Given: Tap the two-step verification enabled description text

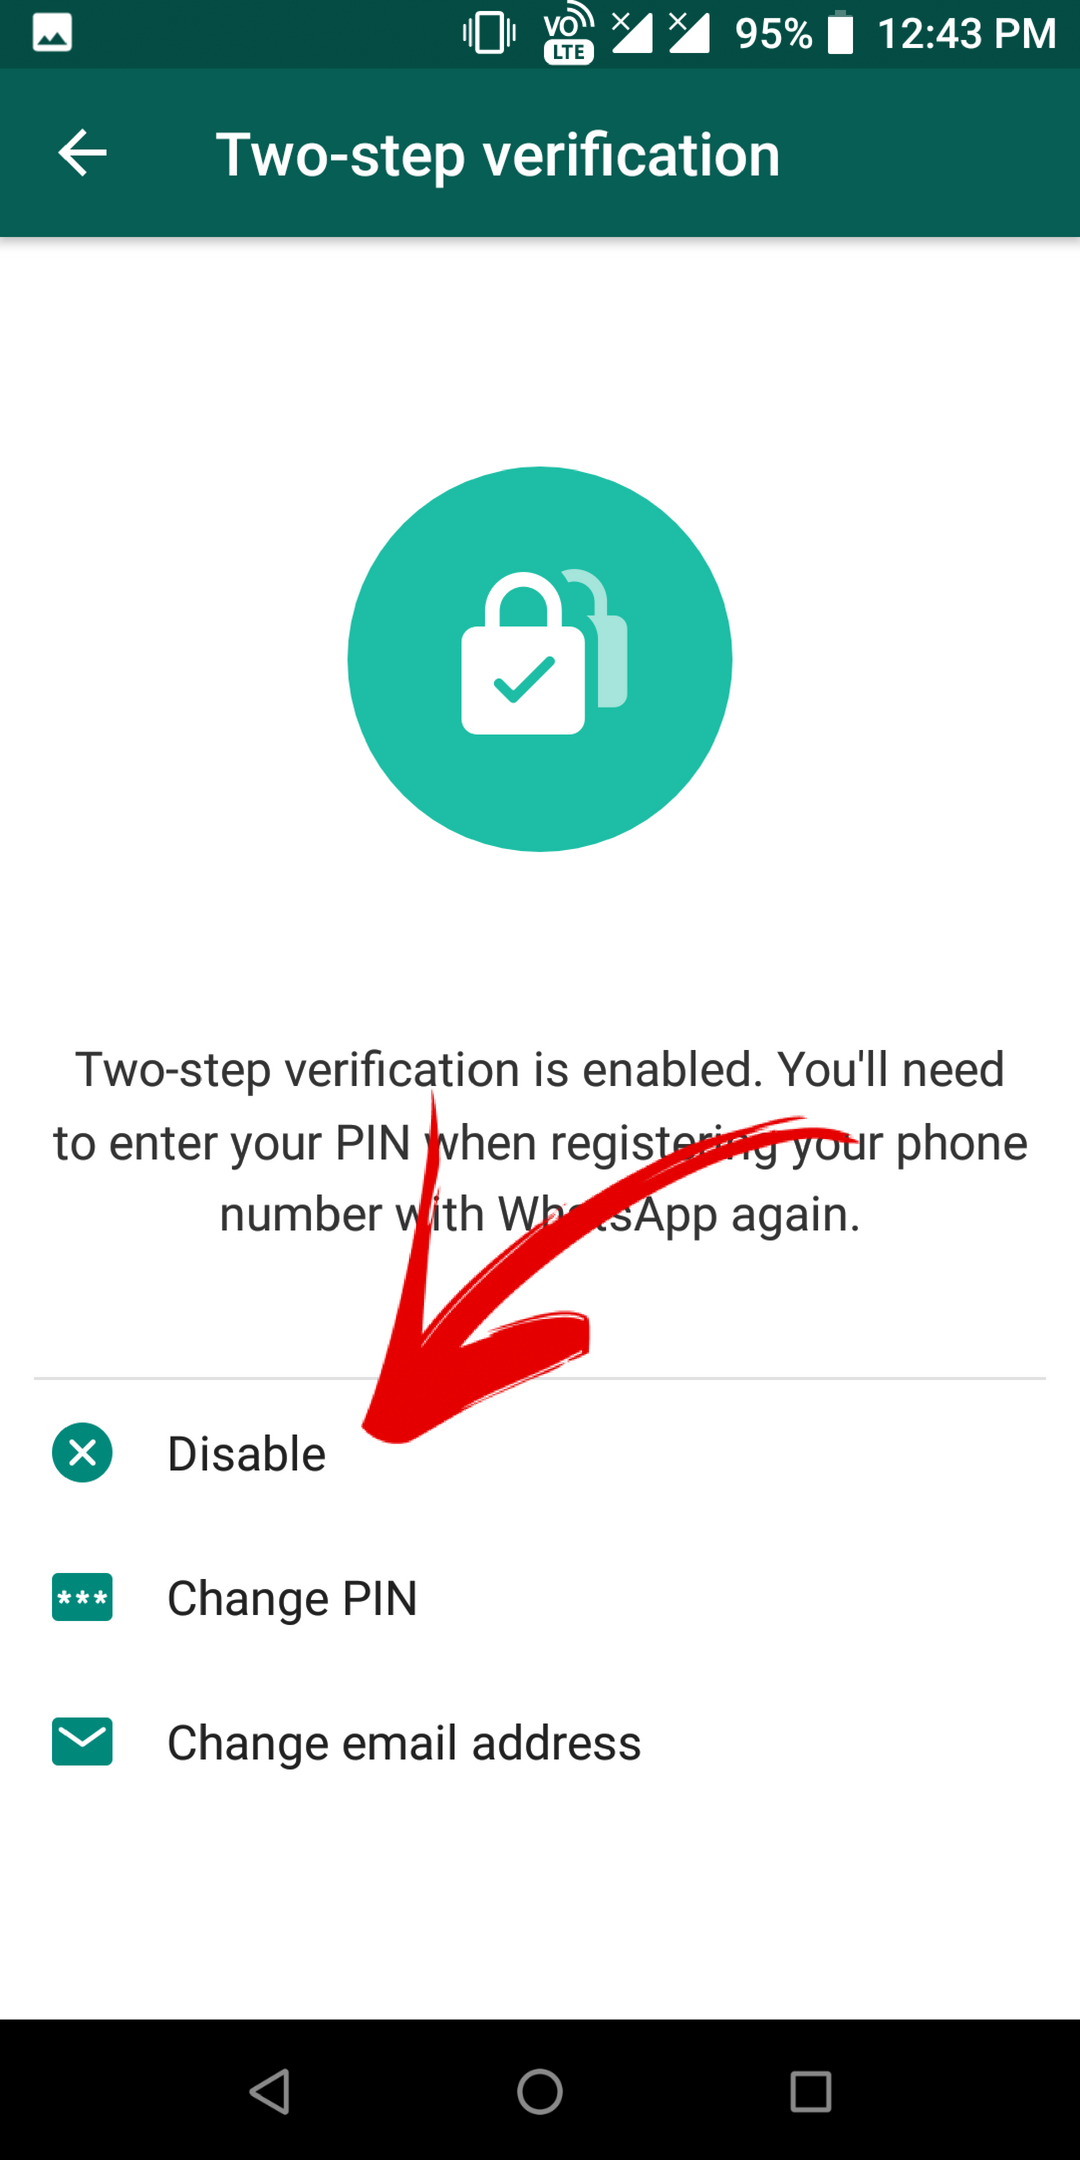Looking at the screenshot, I should [x=540, y=1142].
